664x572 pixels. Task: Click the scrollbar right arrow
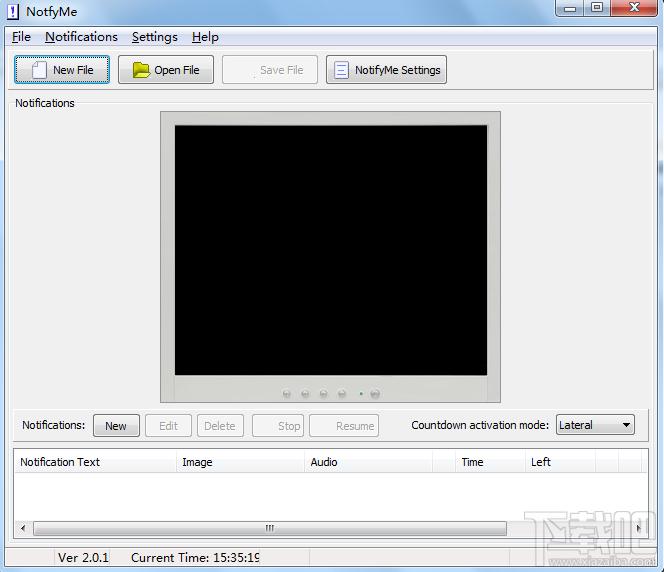coord(639,528)
